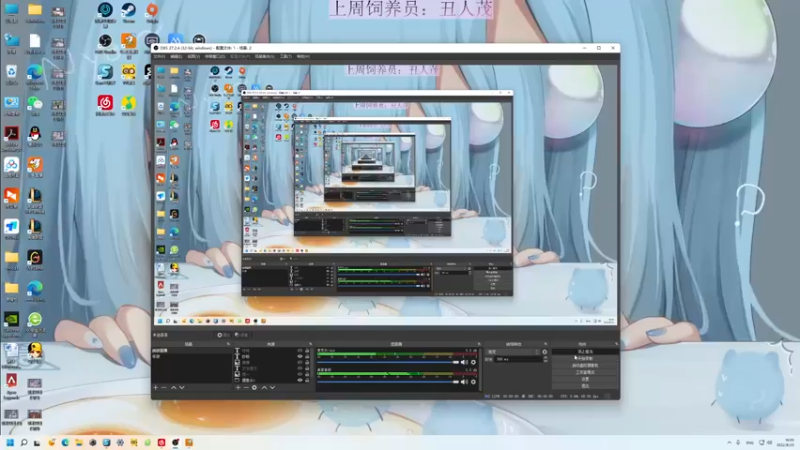Click the 属性 (Properties) button above the docks
This screenshot has height=450, width=800.
coord(223,335)
